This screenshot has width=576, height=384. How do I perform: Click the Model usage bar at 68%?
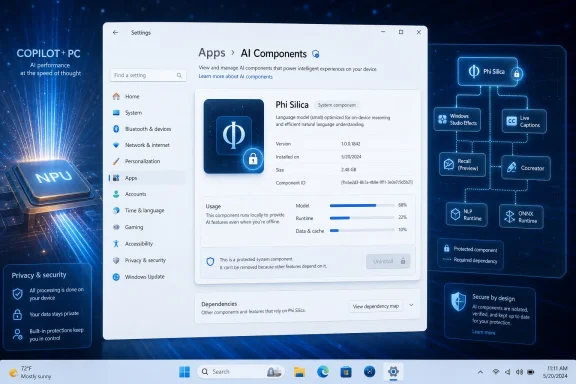click(362, 205)
